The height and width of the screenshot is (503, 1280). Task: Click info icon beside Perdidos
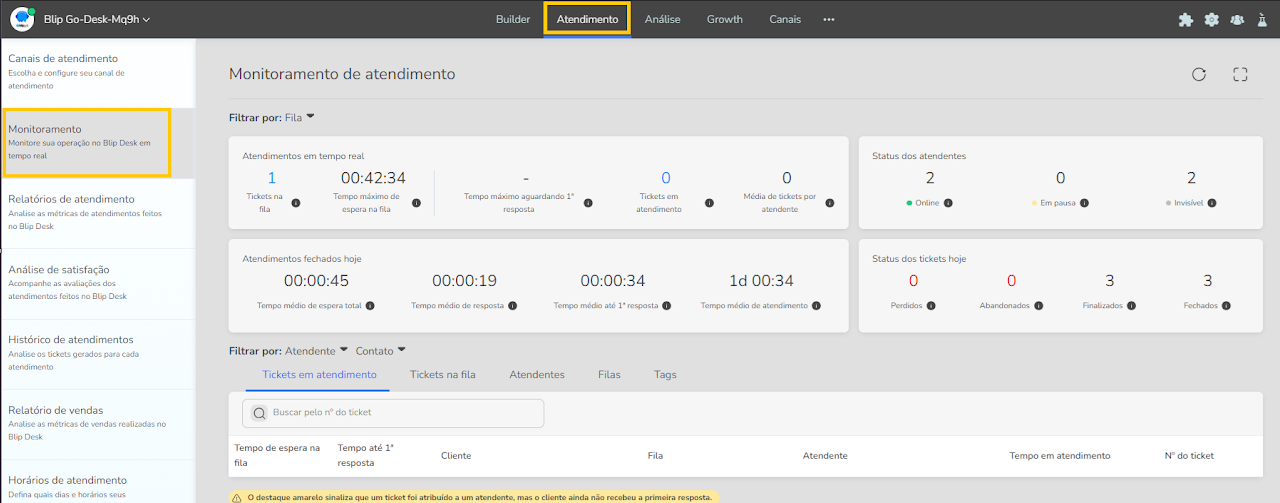(x=930, y=305)
